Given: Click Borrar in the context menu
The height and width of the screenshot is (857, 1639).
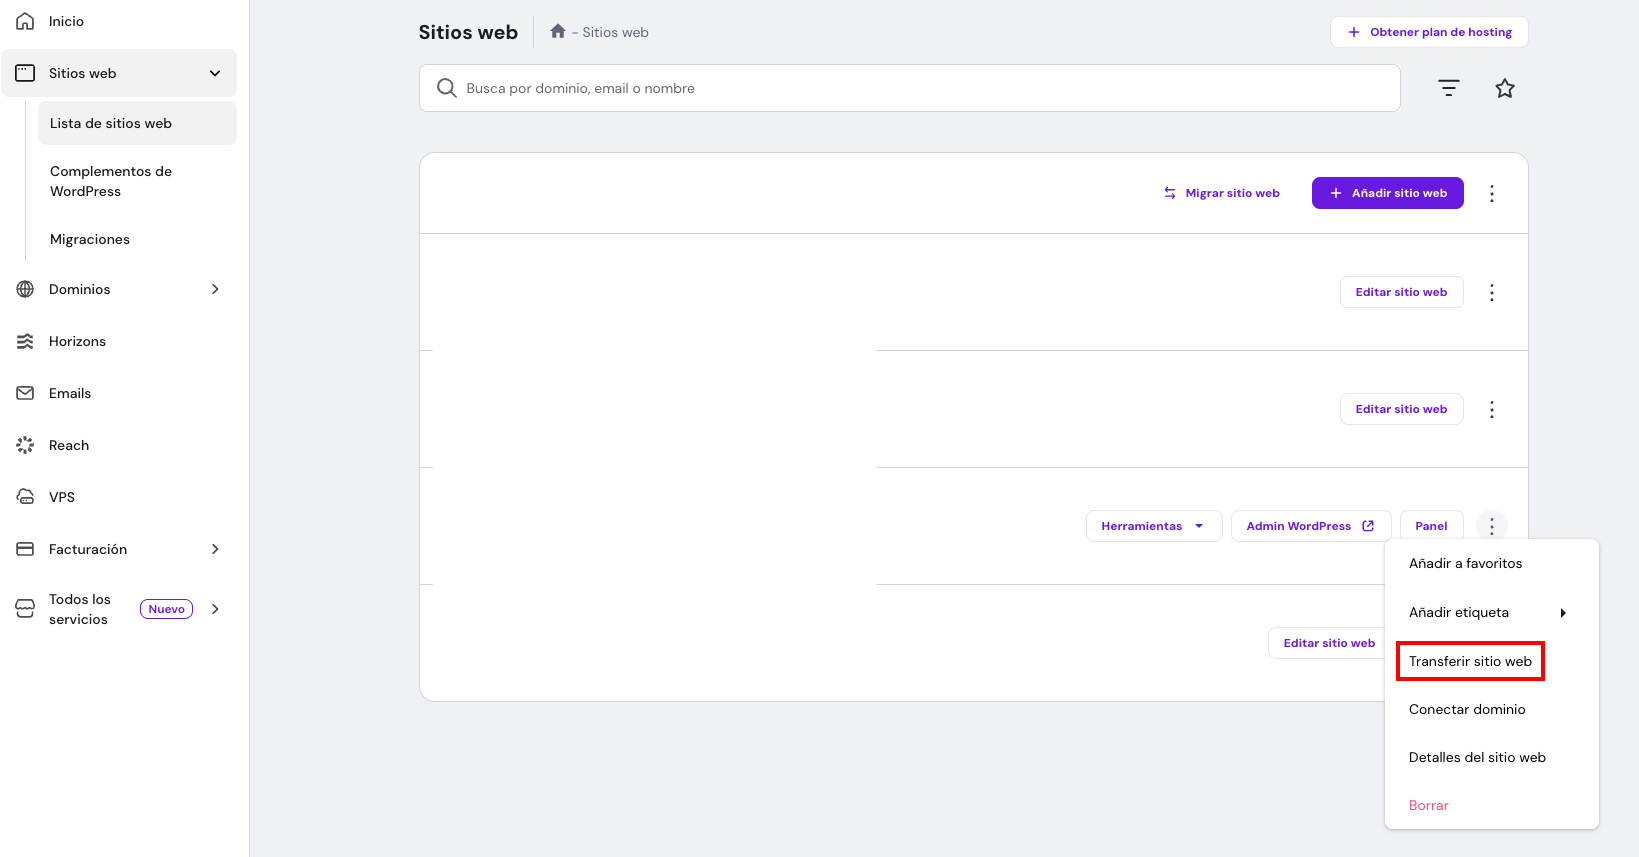Looking at the screenshot, I should click(1428, 805).
